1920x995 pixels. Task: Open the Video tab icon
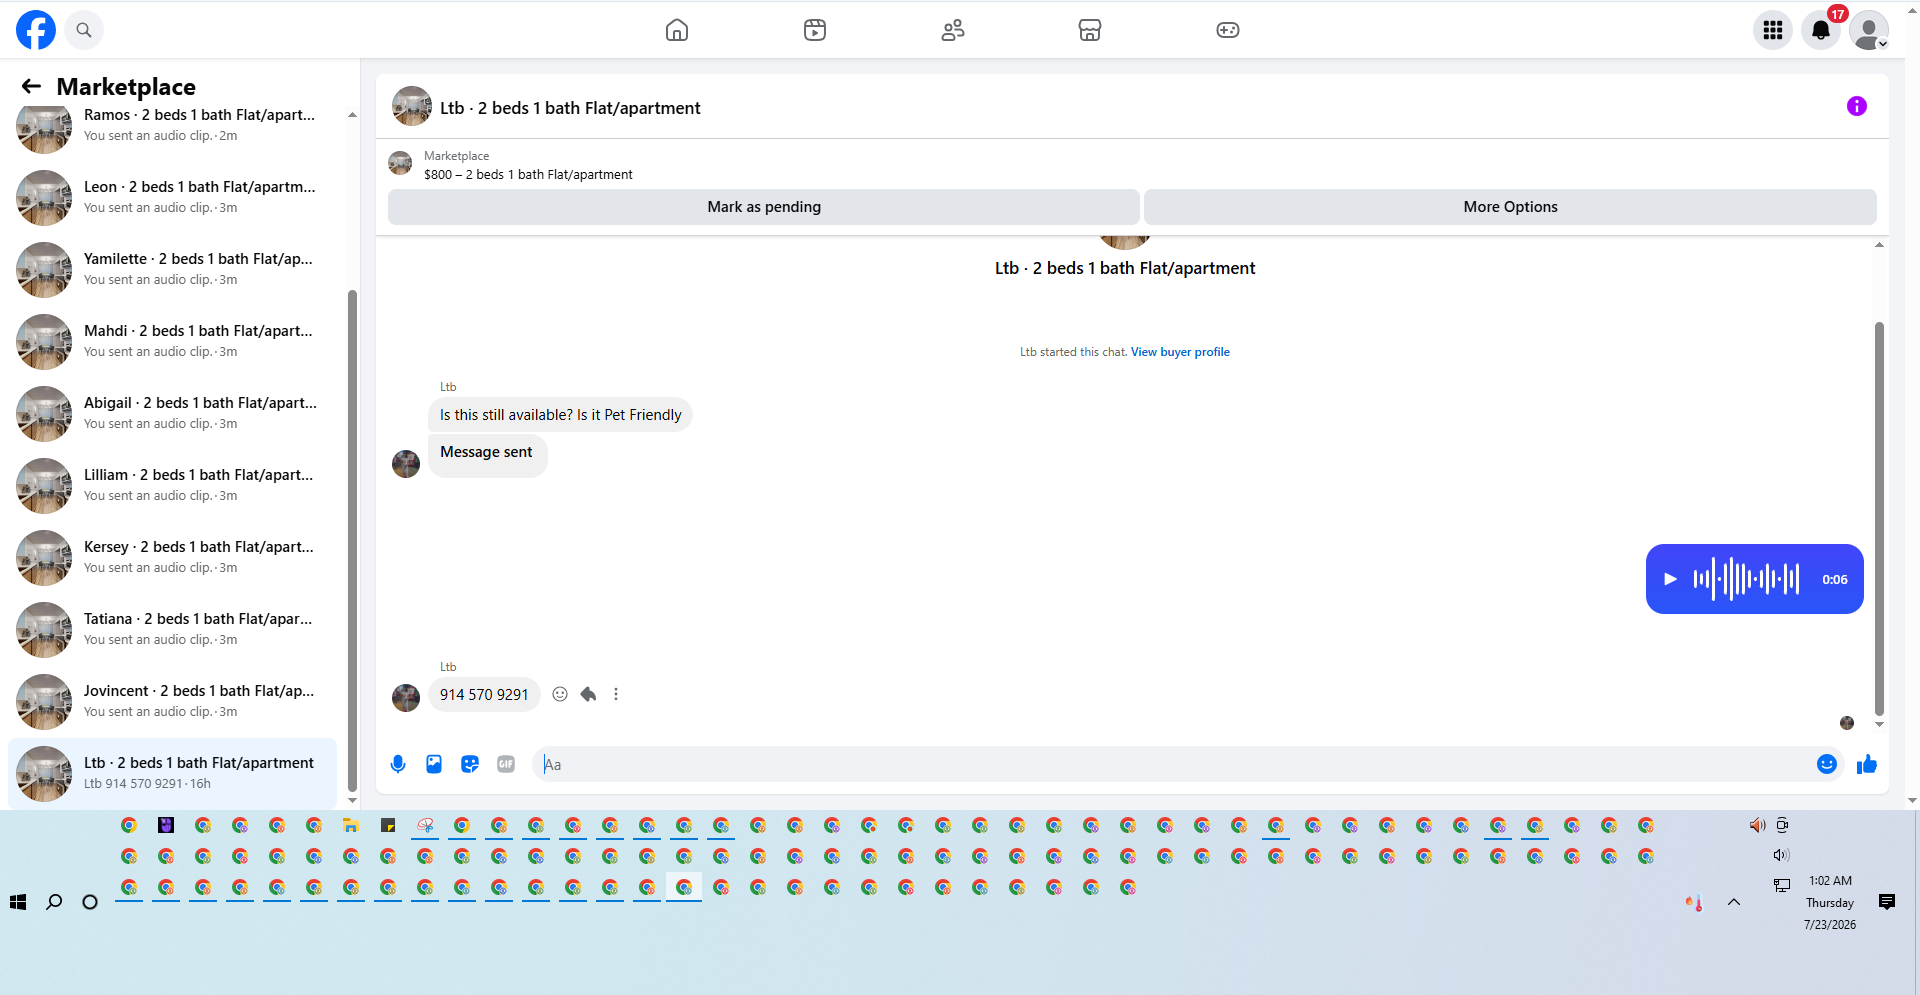pos(815,30)
